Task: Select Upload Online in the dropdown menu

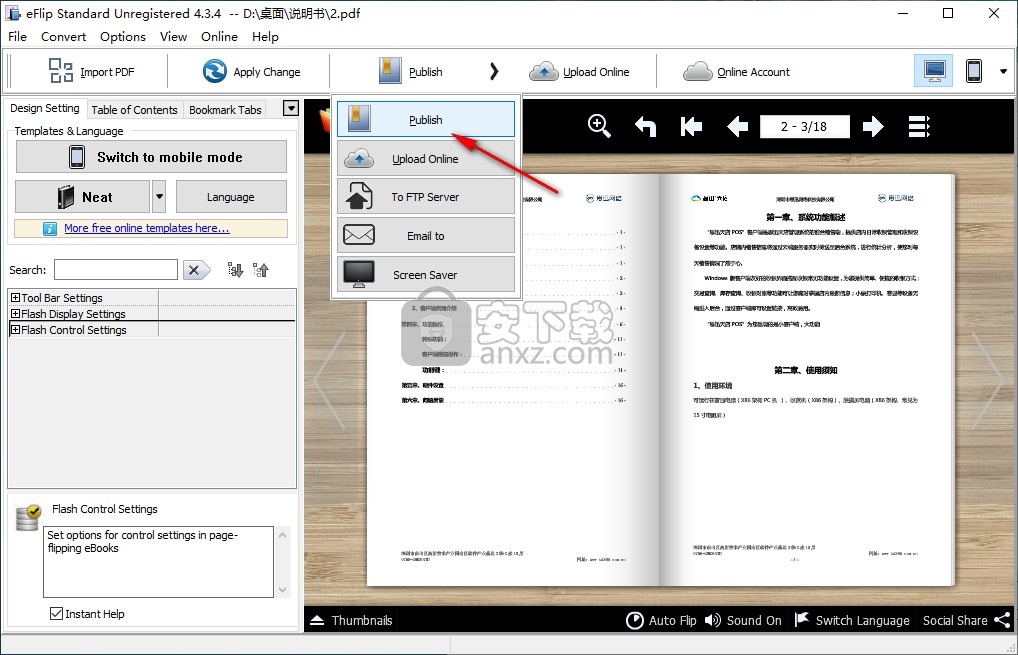Action: click(426, 158)
